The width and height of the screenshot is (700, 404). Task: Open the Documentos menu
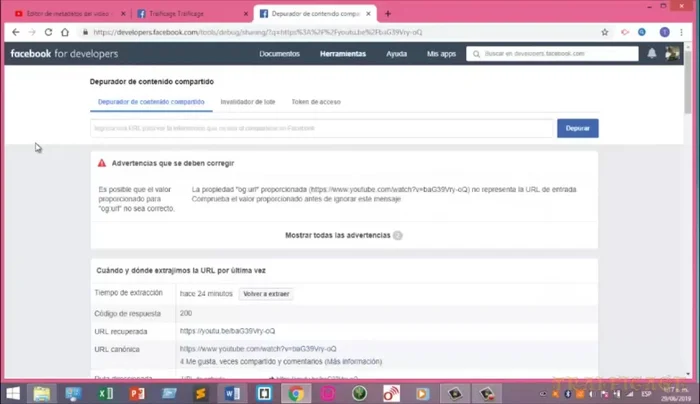coord(279,53)
